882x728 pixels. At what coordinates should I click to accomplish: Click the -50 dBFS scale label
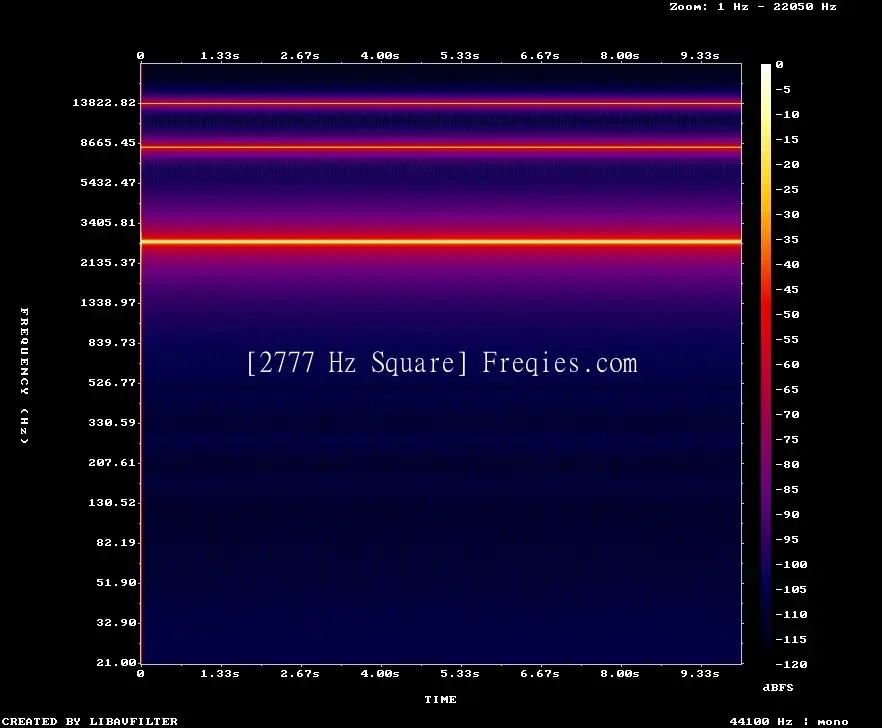coord(787,314)
